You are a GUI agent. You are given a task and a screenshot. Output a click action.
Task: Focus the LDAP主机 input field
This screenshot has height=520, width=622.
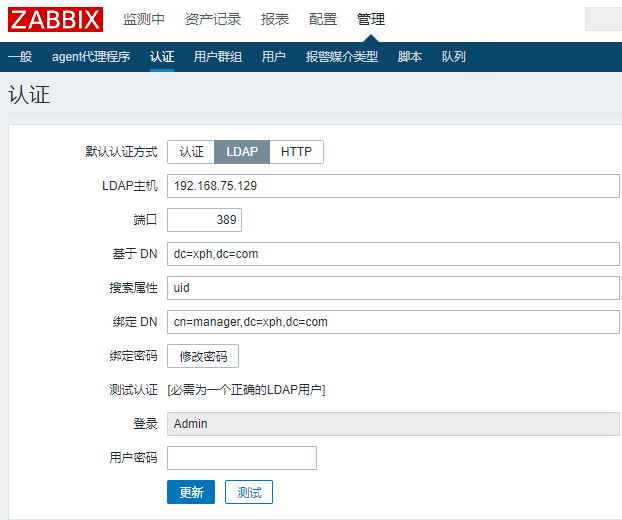pos(393,186)
